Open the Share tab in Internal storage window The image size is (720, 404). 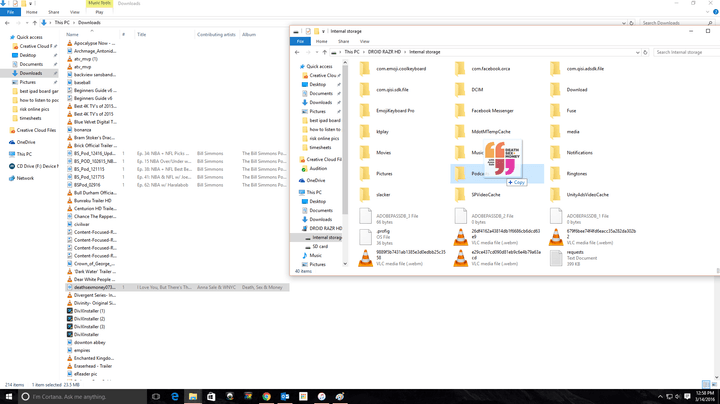343,41
